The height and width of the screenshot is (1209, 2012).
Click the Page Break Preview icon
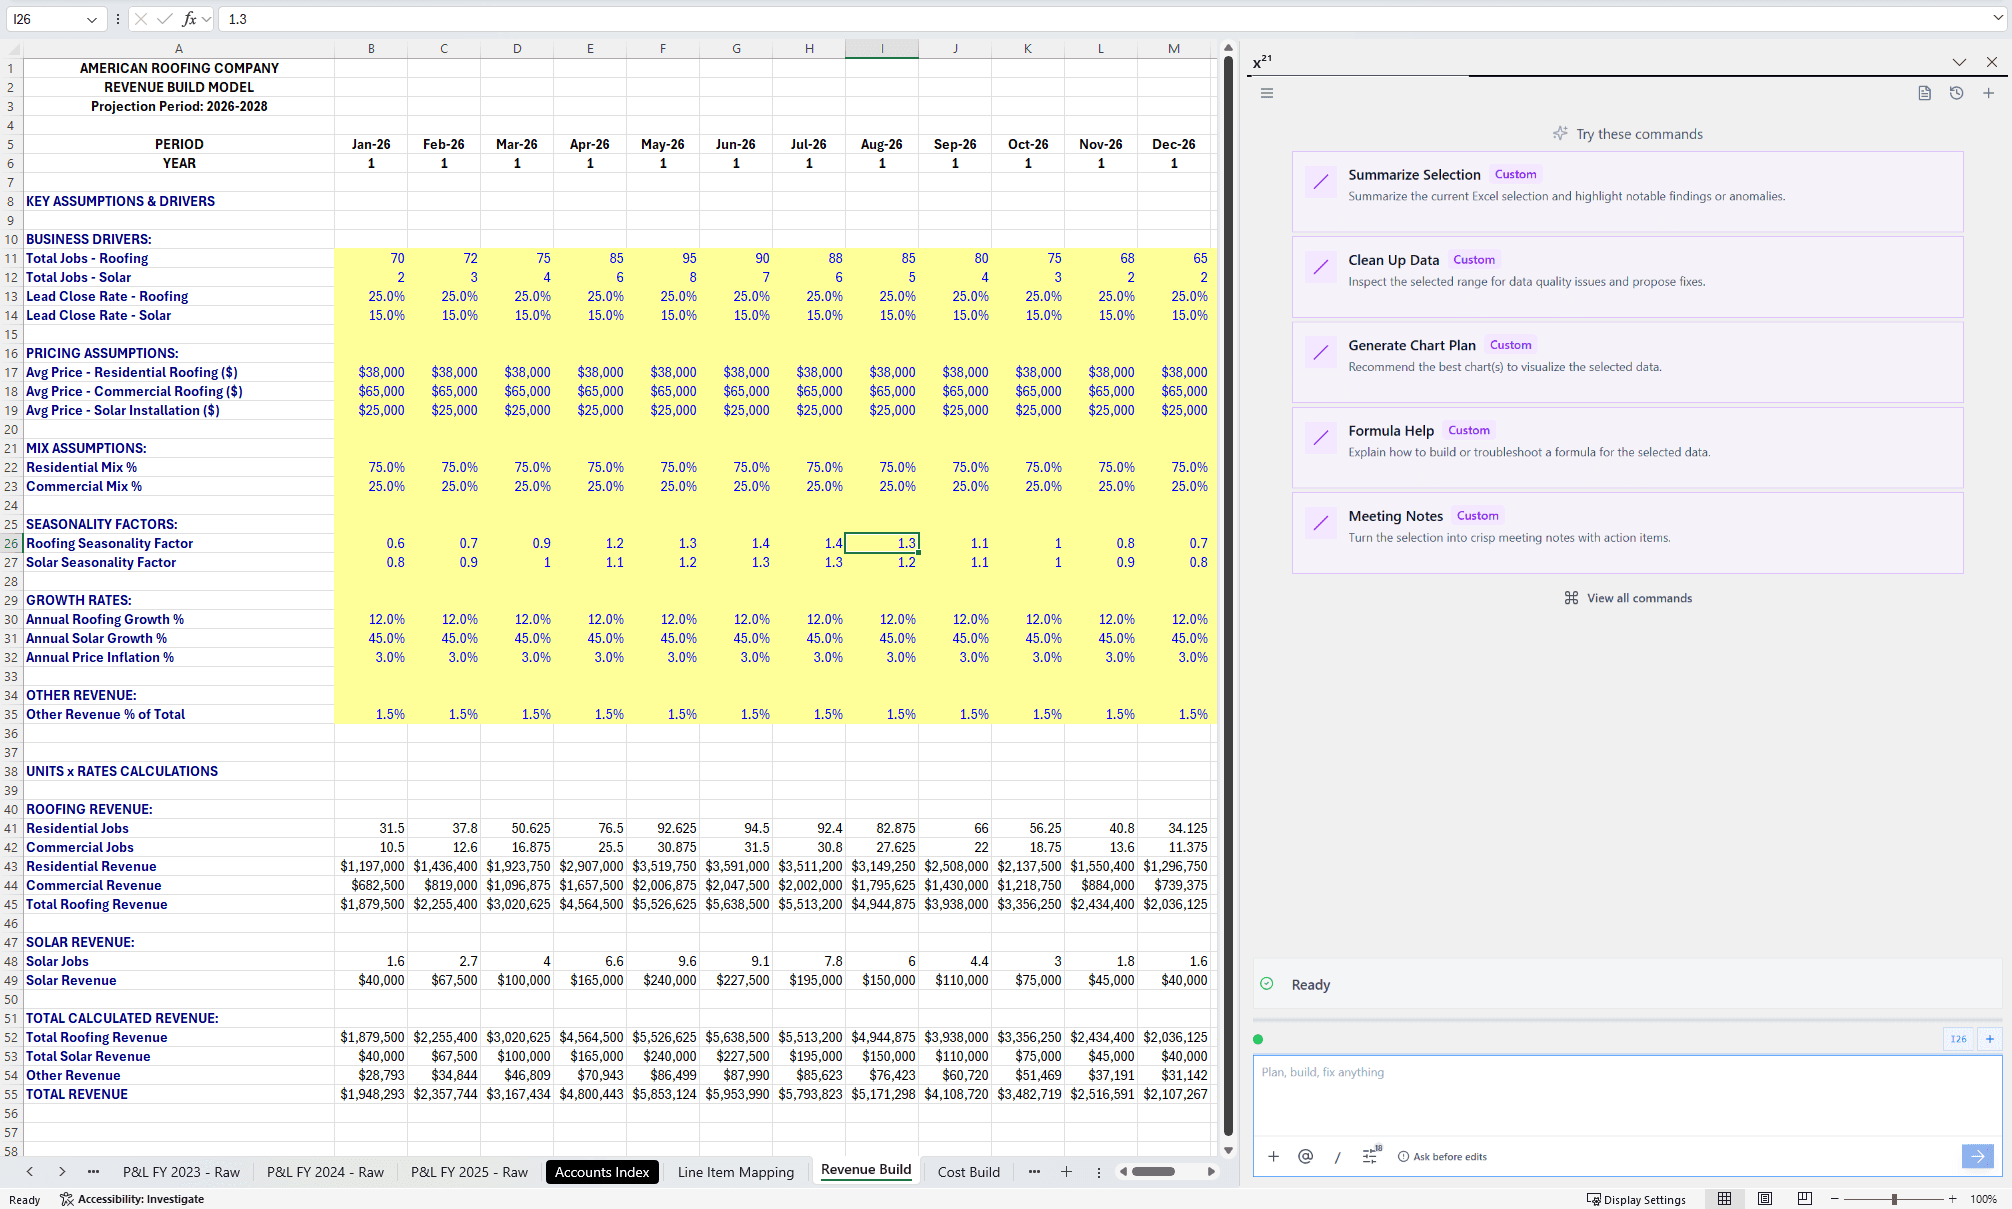1805,1198
